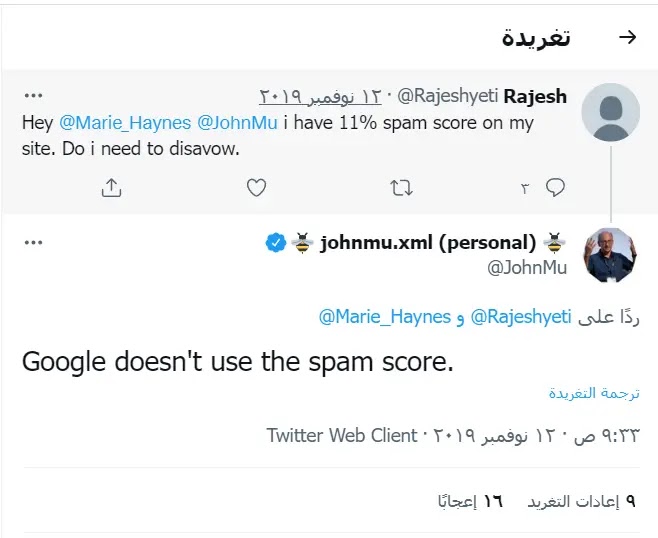Click @Marie_Haynes in the replying-to line

385,317
